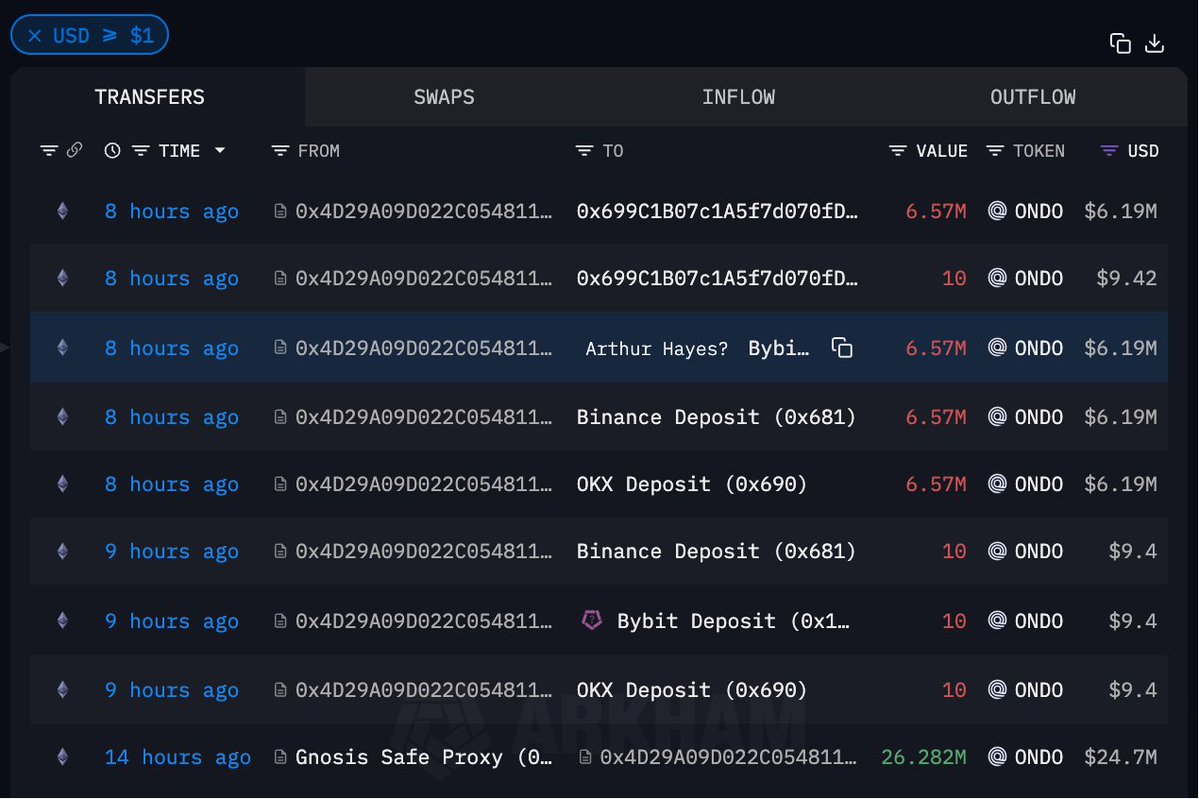Viewport: 1199px width, 799px height.
Task: Open contract icon before Gnosis Safe Proxy
Action: click(x=281, y=757)
